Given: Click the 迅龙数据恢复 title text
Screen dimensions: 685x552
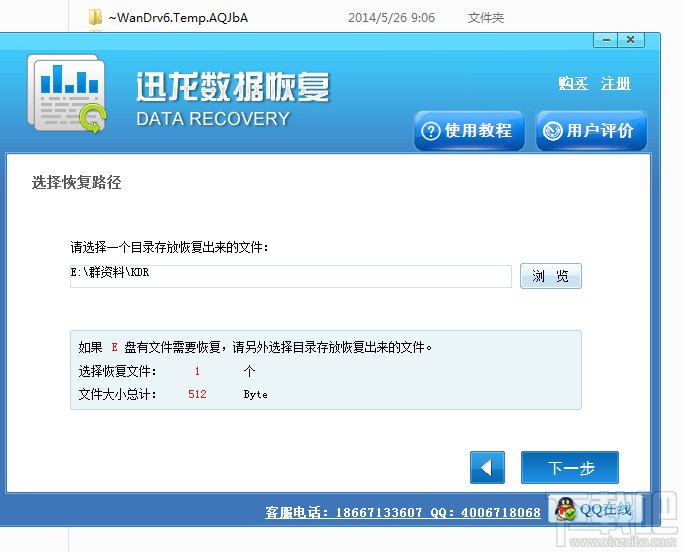Looking at the screenshot, I should pyautogui.click(x=233, y=86).
